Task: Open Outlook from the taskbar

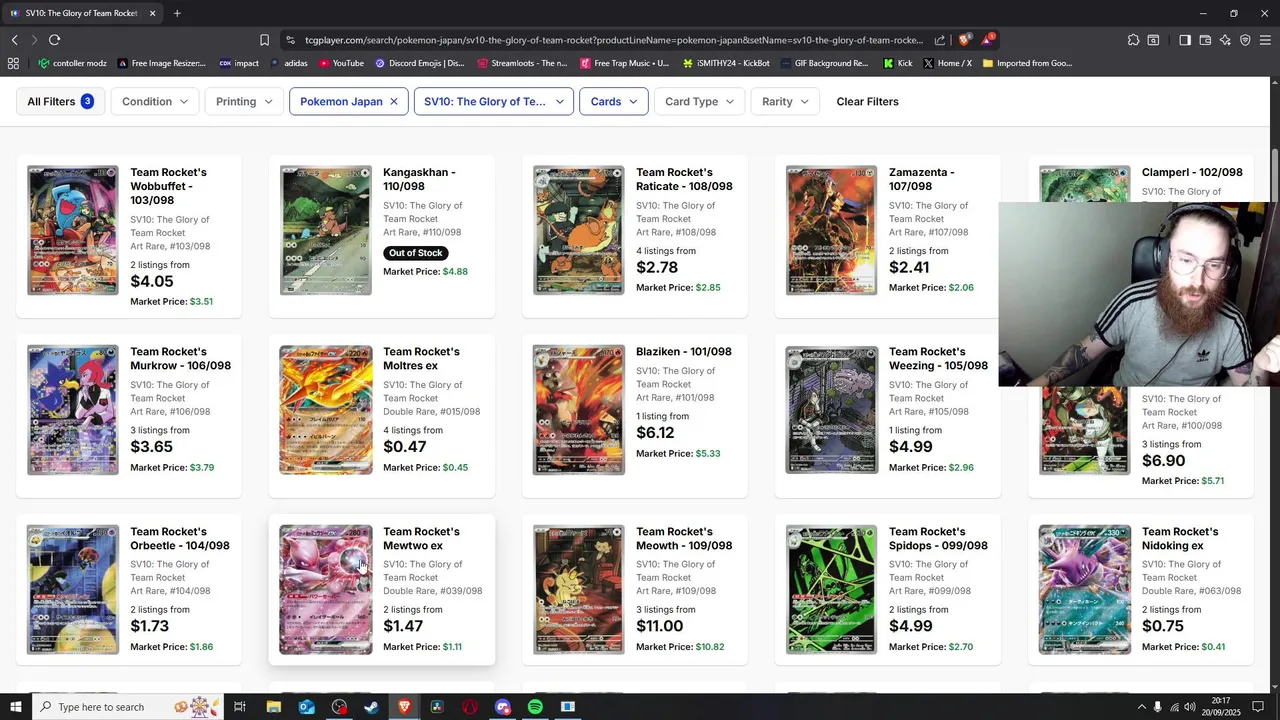Action: [x=306, y=707]
